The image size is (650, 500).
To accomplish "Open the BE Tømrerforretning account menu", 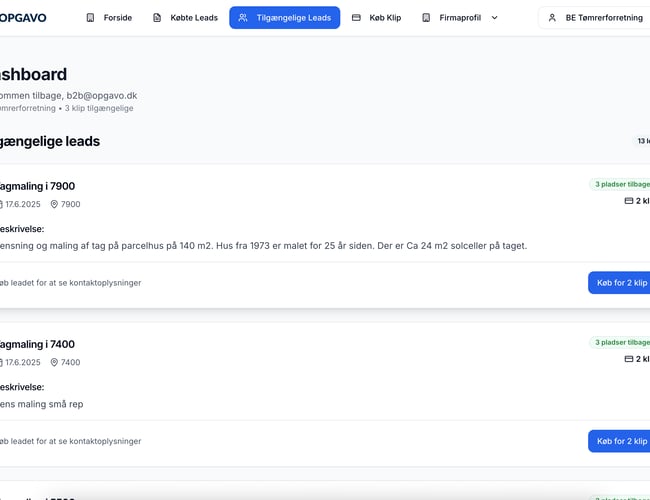I will coord(597,18).
